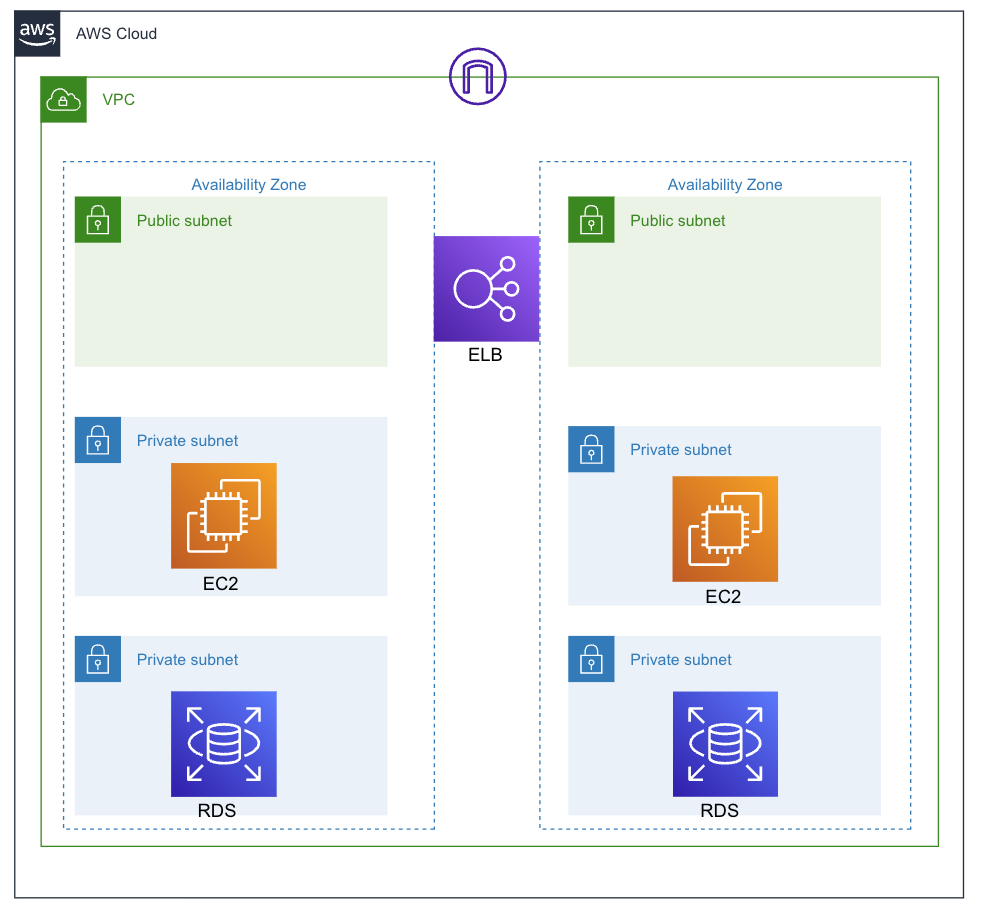Click the EC2 icon in right Availability Zone
985x913 pixels.
pos(725,529)
